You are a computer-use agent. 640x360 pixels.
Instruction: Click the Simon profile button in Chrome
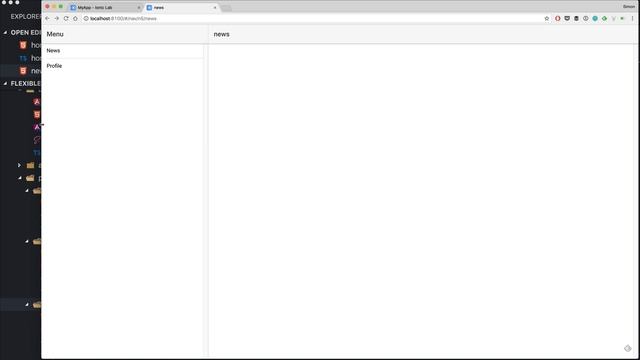click(x=629, y=7)
